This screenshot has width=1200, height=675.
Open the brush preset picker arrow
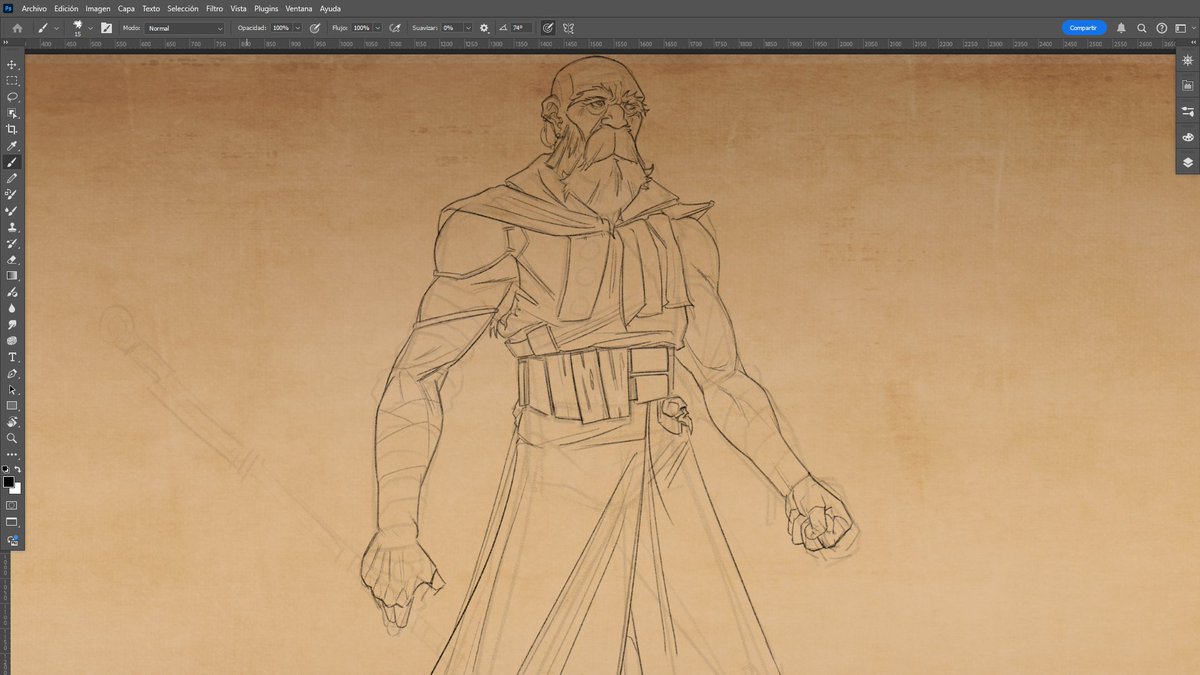coord(90,28)
